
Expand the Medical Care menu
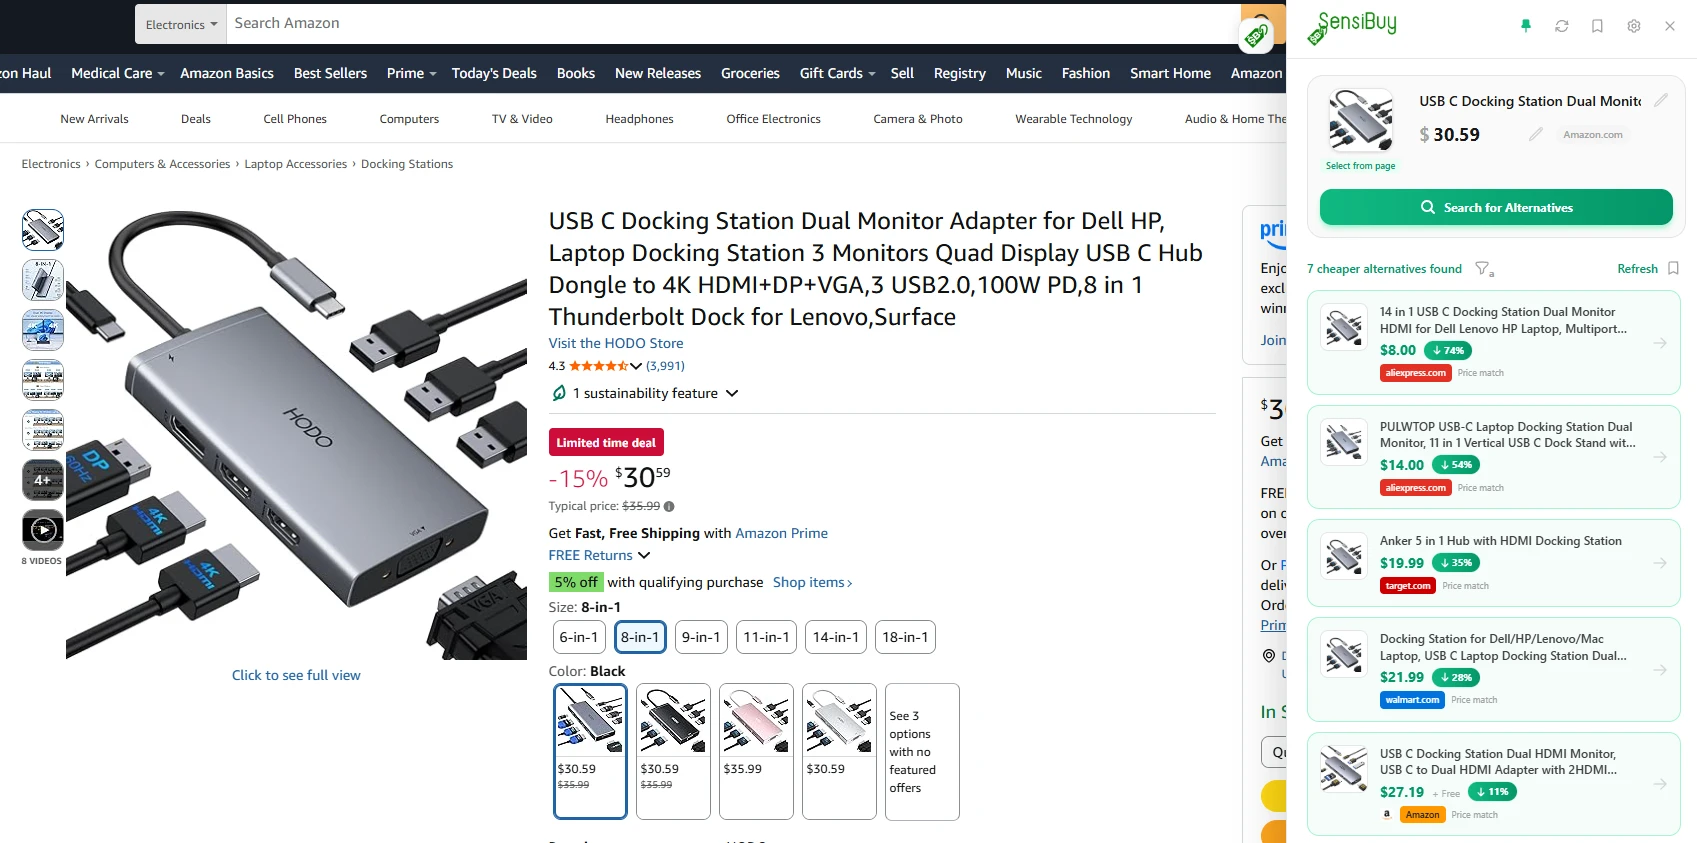117,73
